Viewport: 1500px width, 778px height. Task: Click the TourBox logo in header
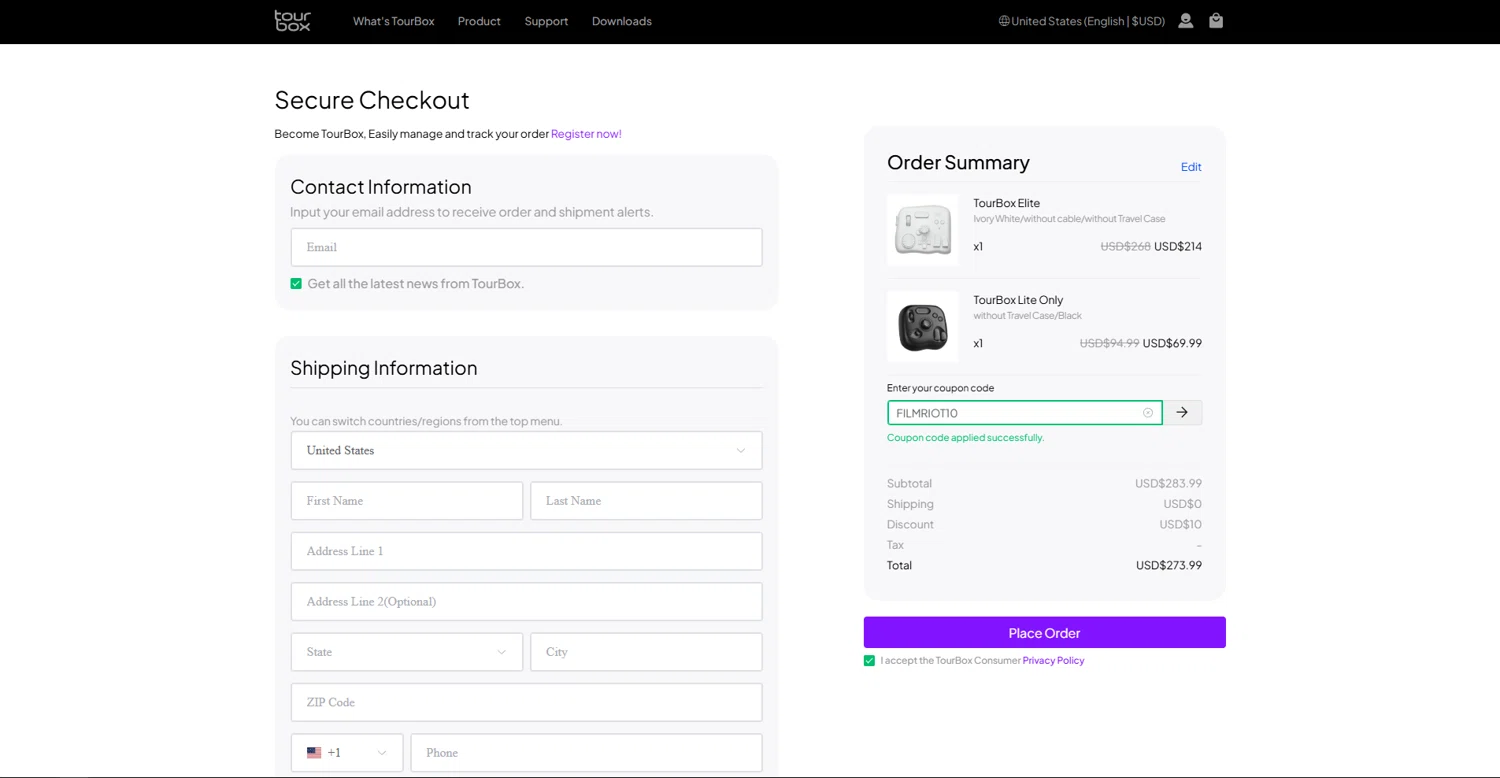click(x=293, y=21)
